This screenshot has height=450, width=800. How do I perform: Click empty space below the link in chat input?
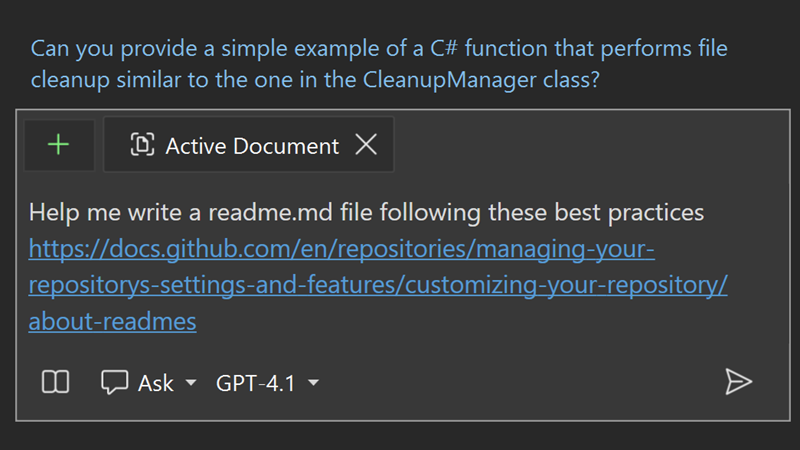pos(403,349)
